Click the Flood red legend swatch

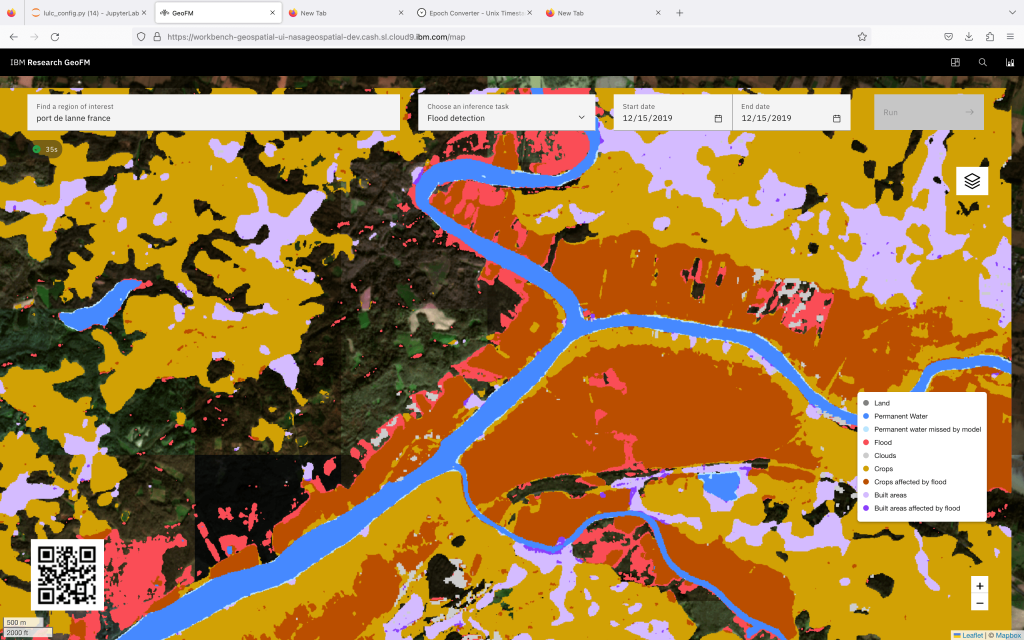(866, 443)
